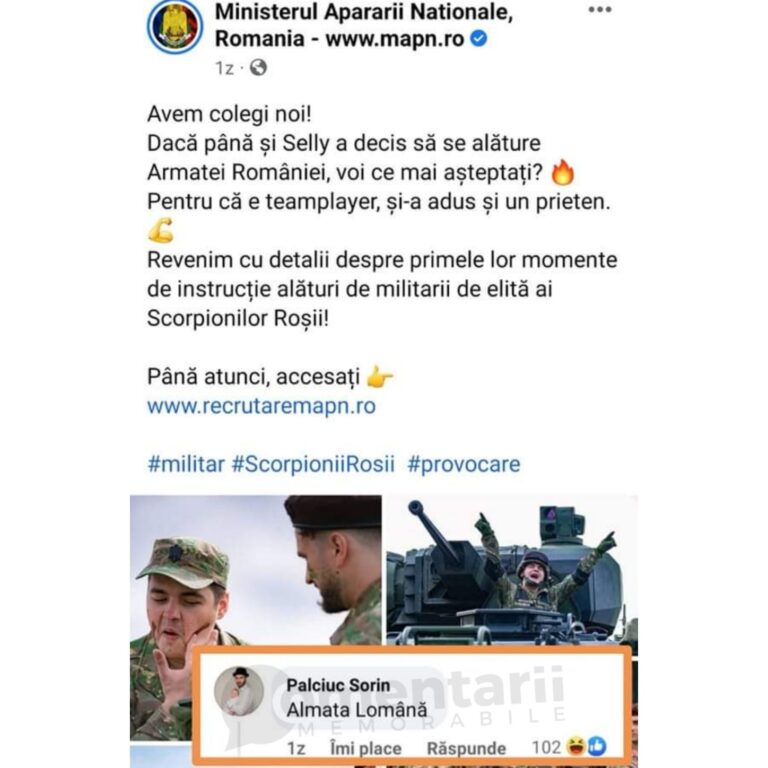The width and height of the screenshot is (768, 768).
Task: Click the globe public privacy icon
Action: tap(258, 68)
